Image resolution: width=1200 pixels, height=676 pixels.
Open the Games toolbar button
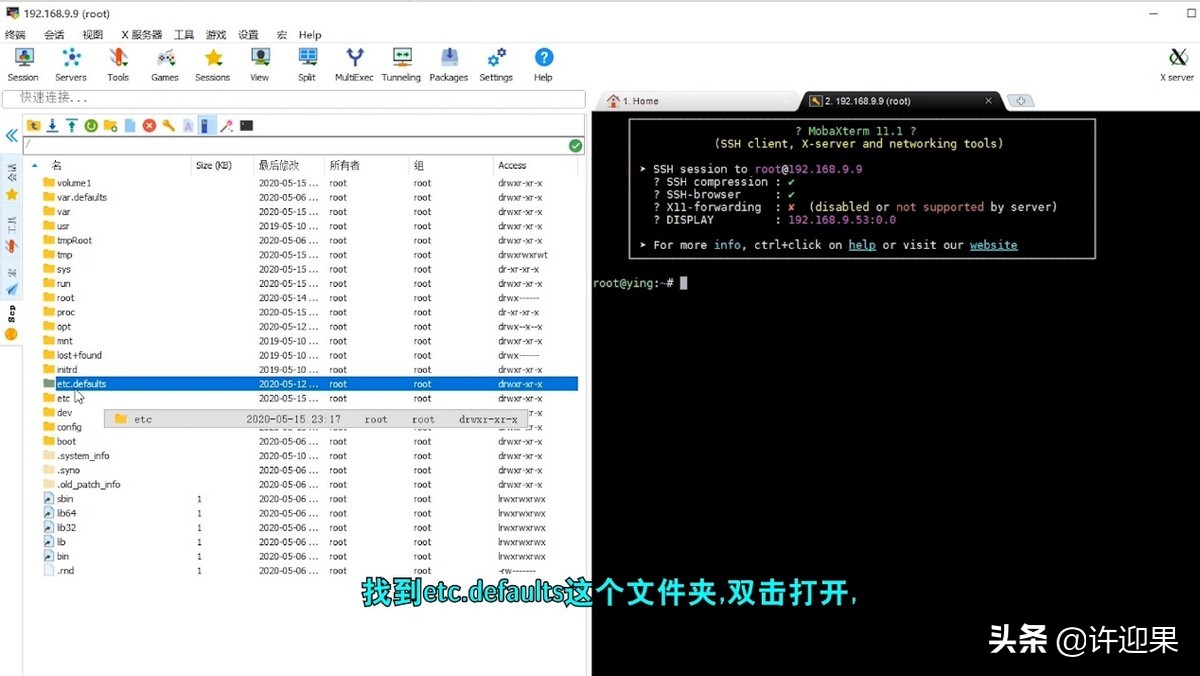click(x=165, y=64)
